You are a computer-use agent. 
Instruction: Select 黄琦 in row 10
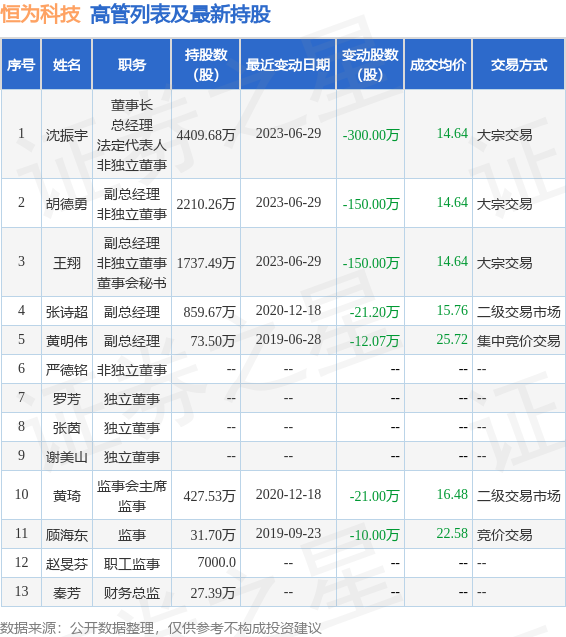click(67, 496)
